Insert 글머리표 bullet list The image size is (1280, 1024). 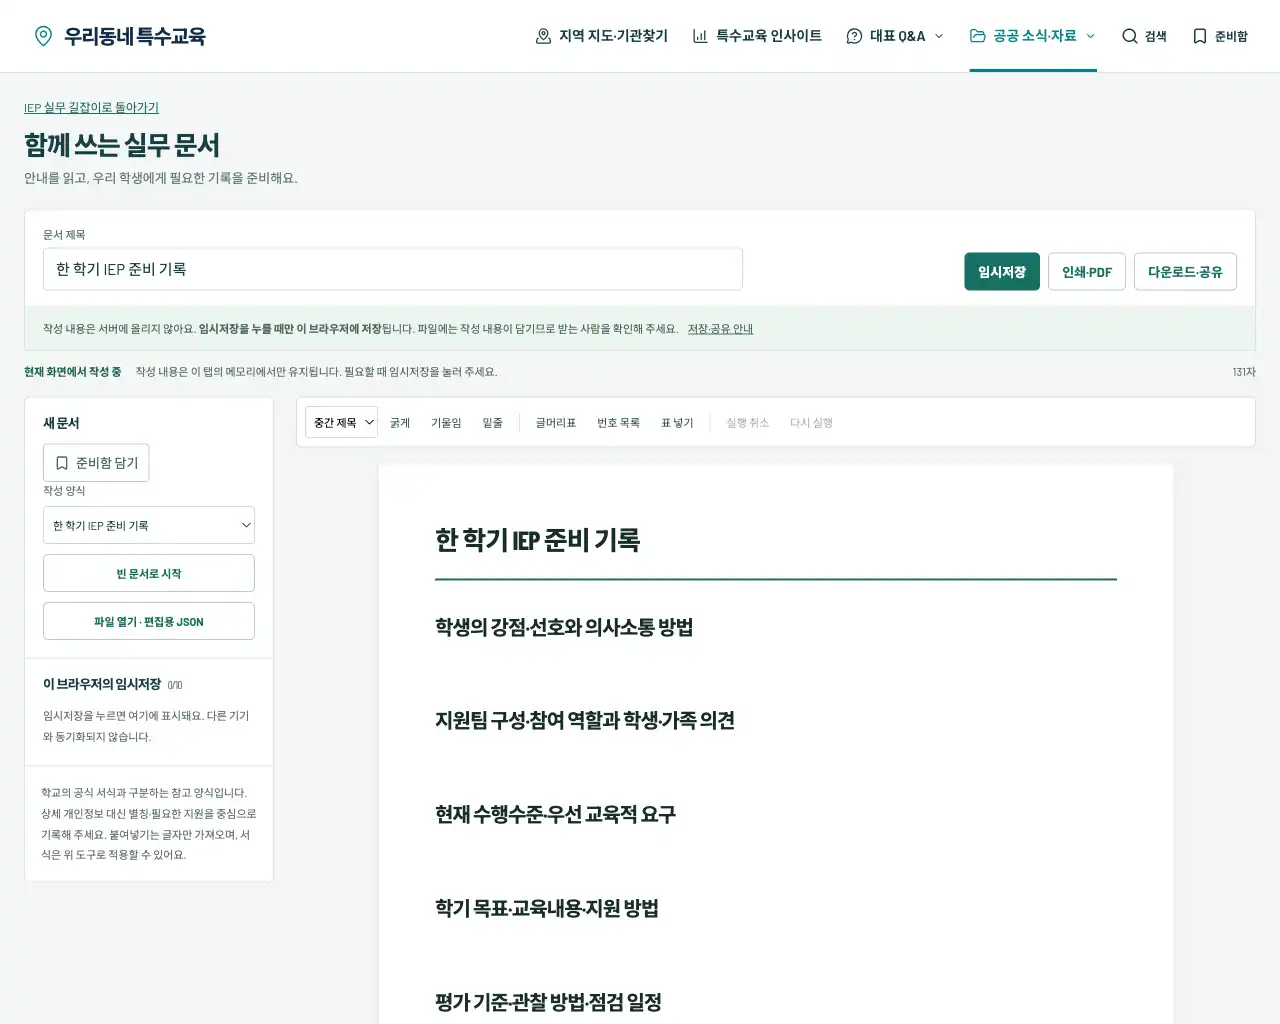point(555,423)
